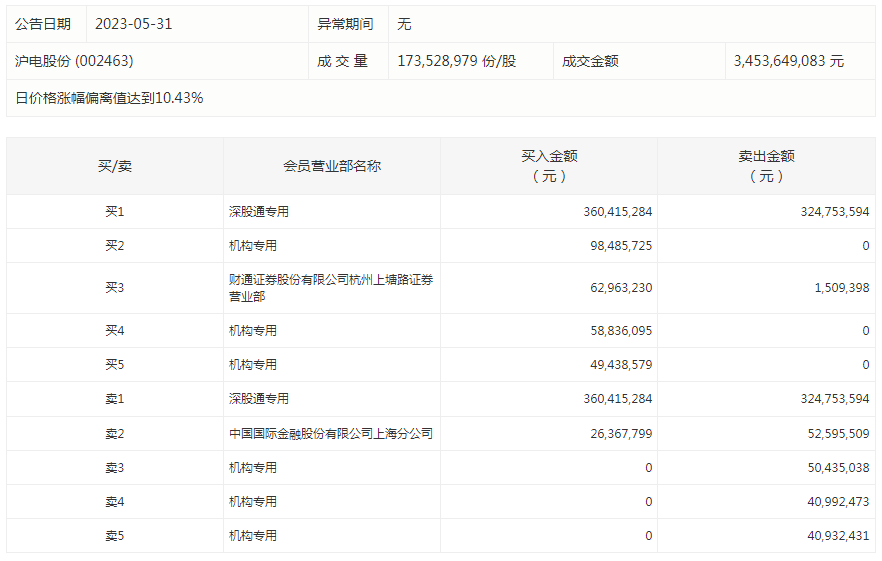Click the 买/卖 column header
The image size is (882, 561).
pyautogui.click(x=114, y=166)
